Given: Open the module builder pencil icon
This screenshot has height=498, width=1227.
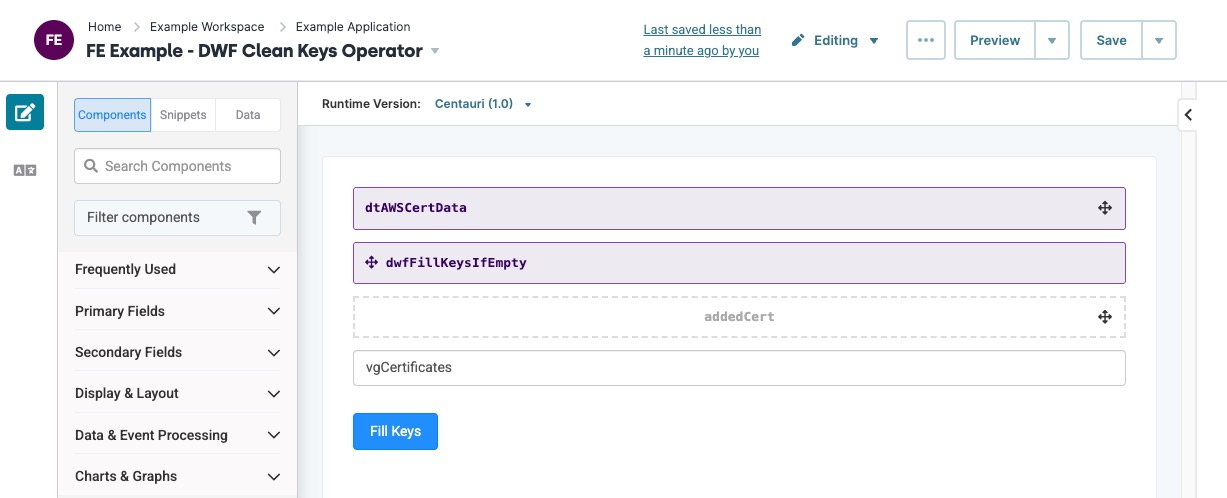Looking at the screenshot, I should pyautogui.click(x=25, y=112).
